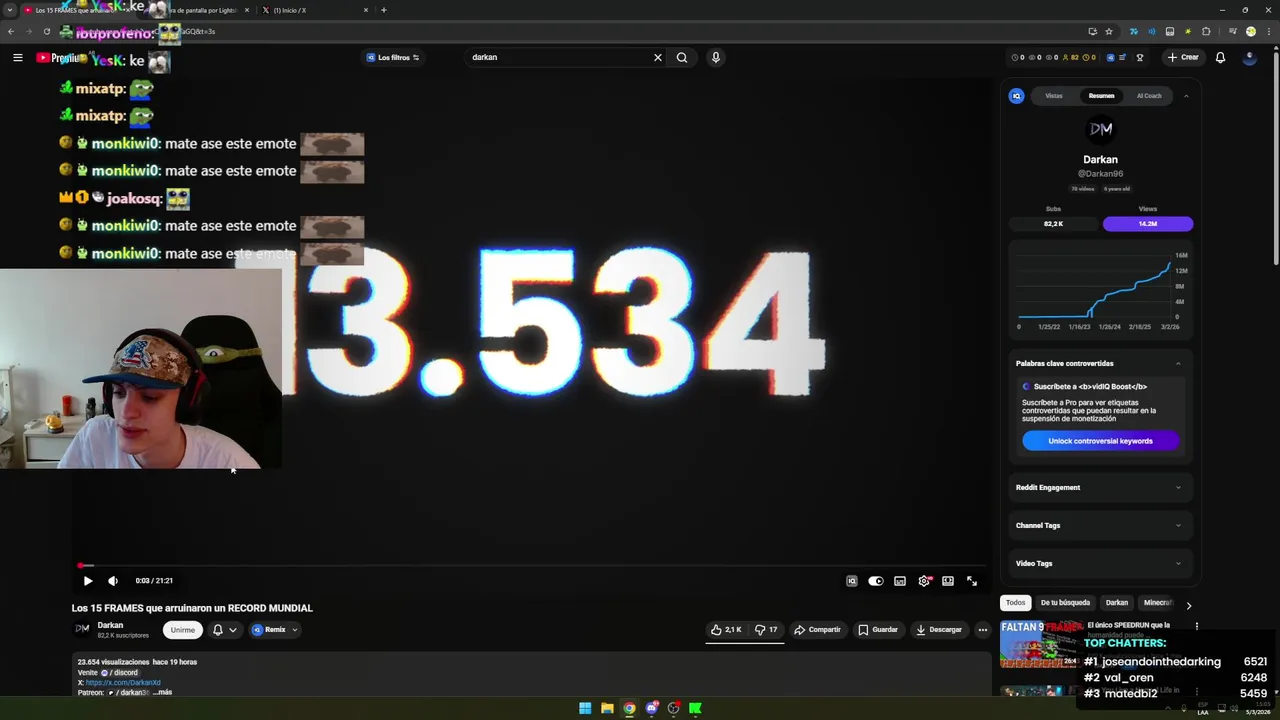Select the Subs 82,2K stat

coord(1053,224)
